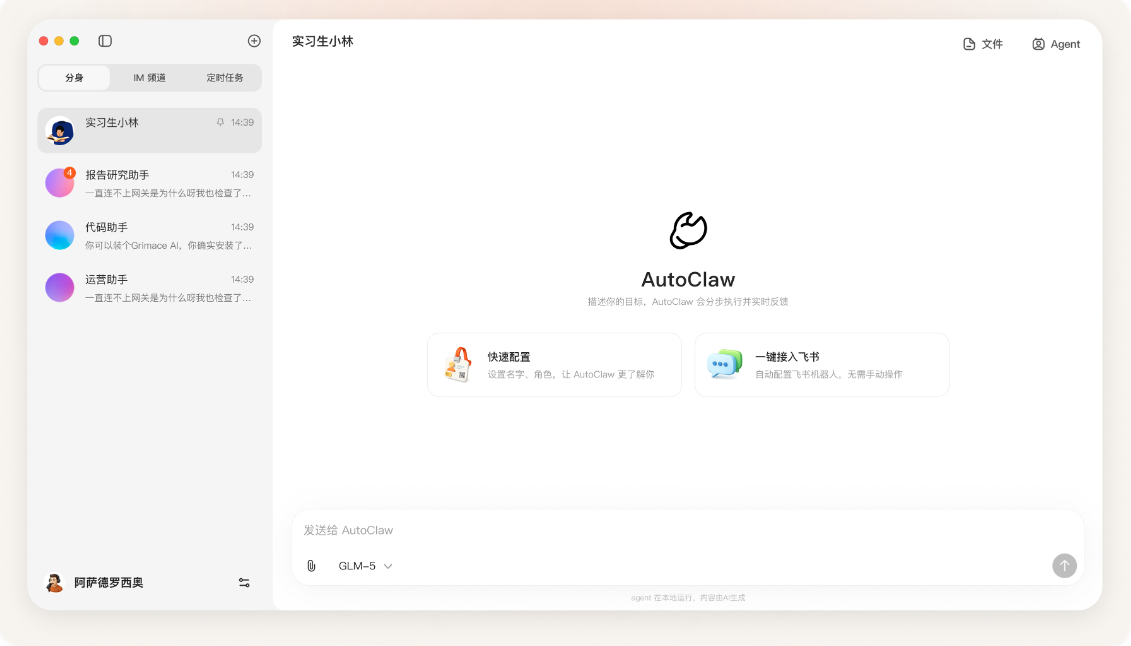Select the 报告研究助手 conversation
Screen dimensions: 1131x646
150,183
